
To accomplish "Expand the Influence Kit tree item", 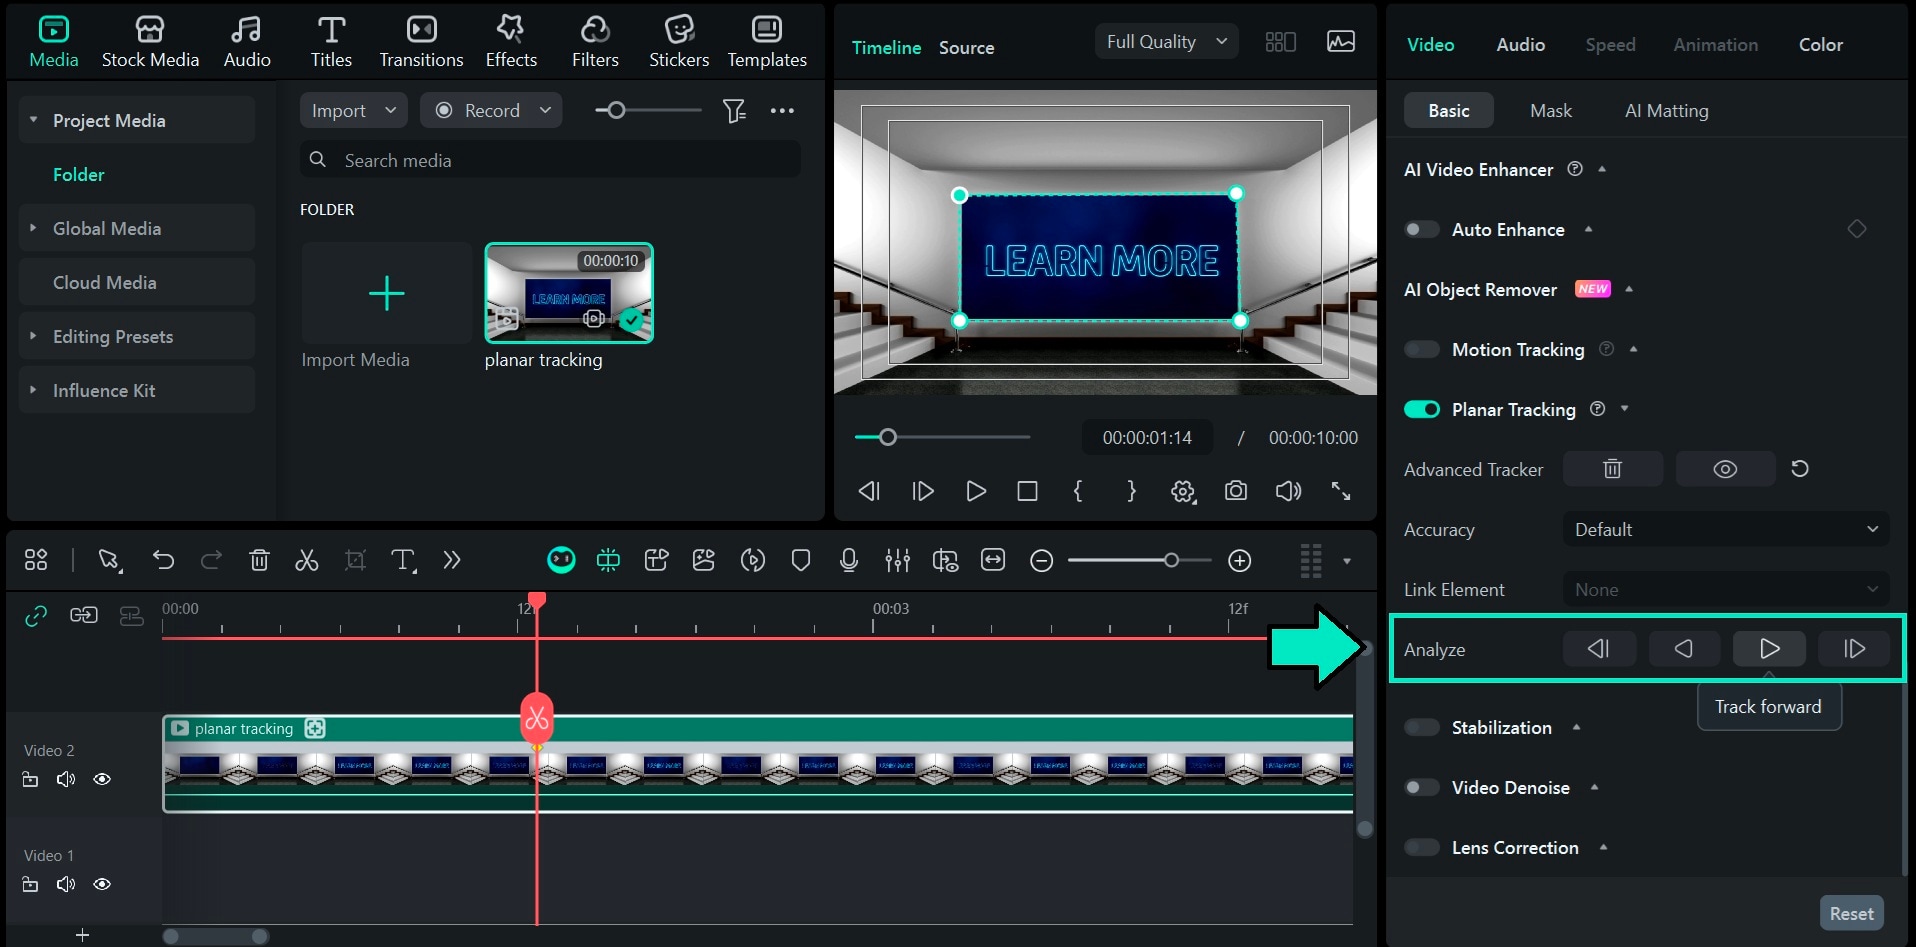I will (x=33, y=390).
